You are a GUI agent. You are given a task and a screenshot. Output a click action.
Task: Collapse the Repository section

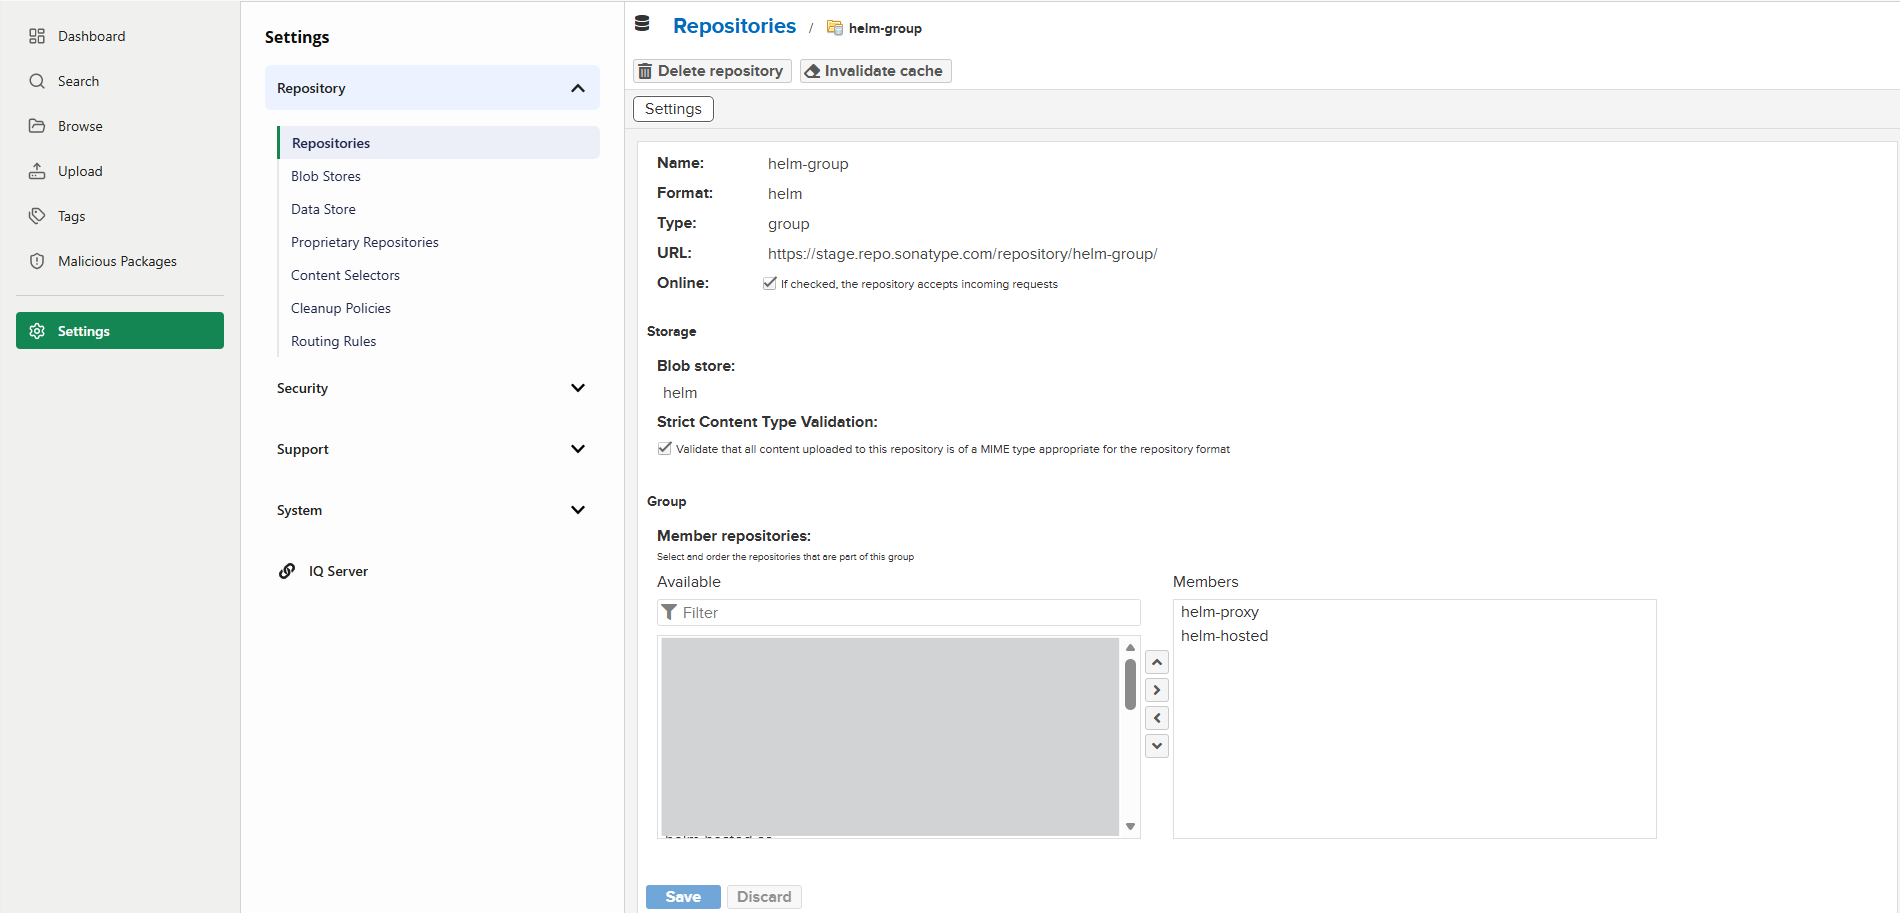pos(432,88)
